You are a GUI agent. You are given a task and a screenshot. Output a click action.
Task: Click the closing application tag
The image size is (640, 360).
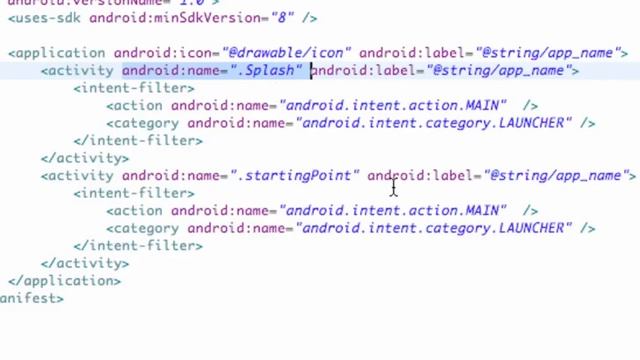[x=64, y=281]
